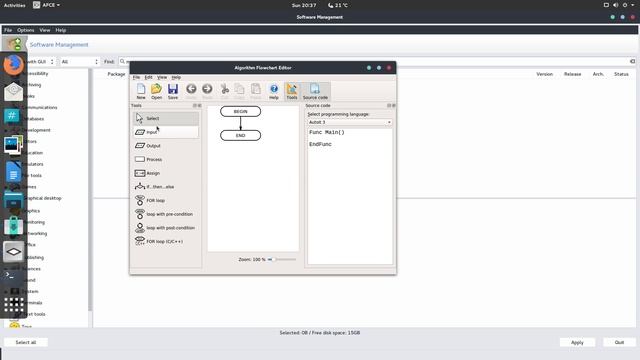Open the Edit menu in Algorithm Flowchart Editor
The width and height of the screenshot is (640, 360).
[x=148, y=77]
